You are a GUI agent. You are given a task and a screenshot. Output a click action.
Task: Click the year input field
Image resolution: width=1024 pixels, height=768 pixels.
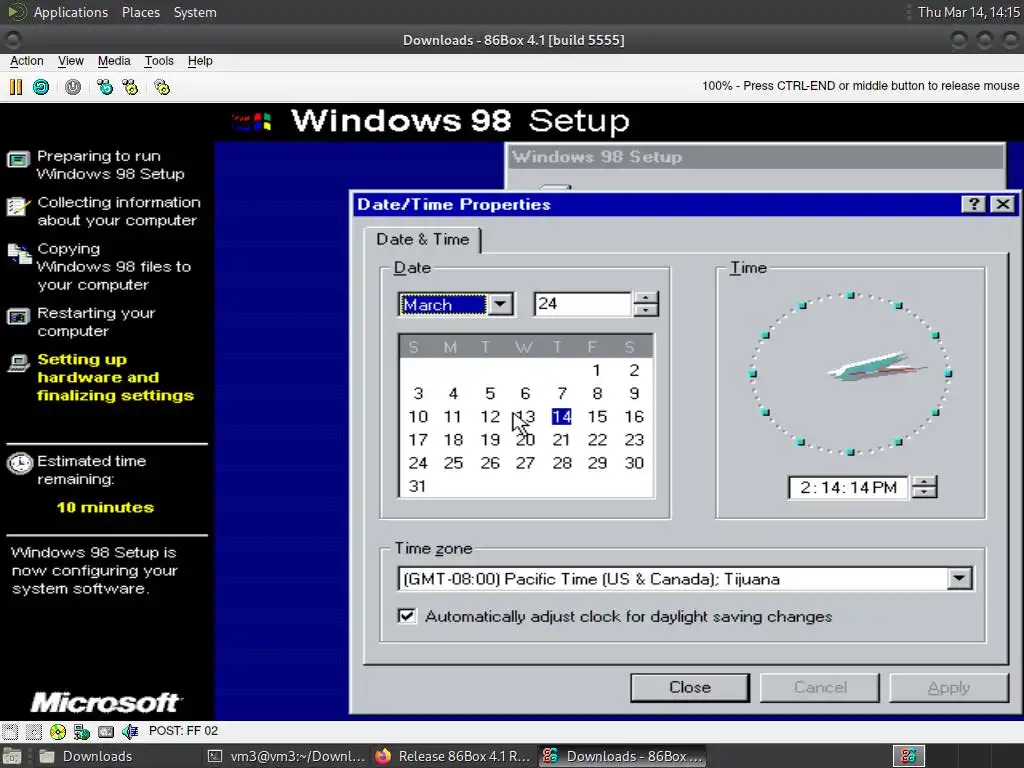(x=583, y=304)
